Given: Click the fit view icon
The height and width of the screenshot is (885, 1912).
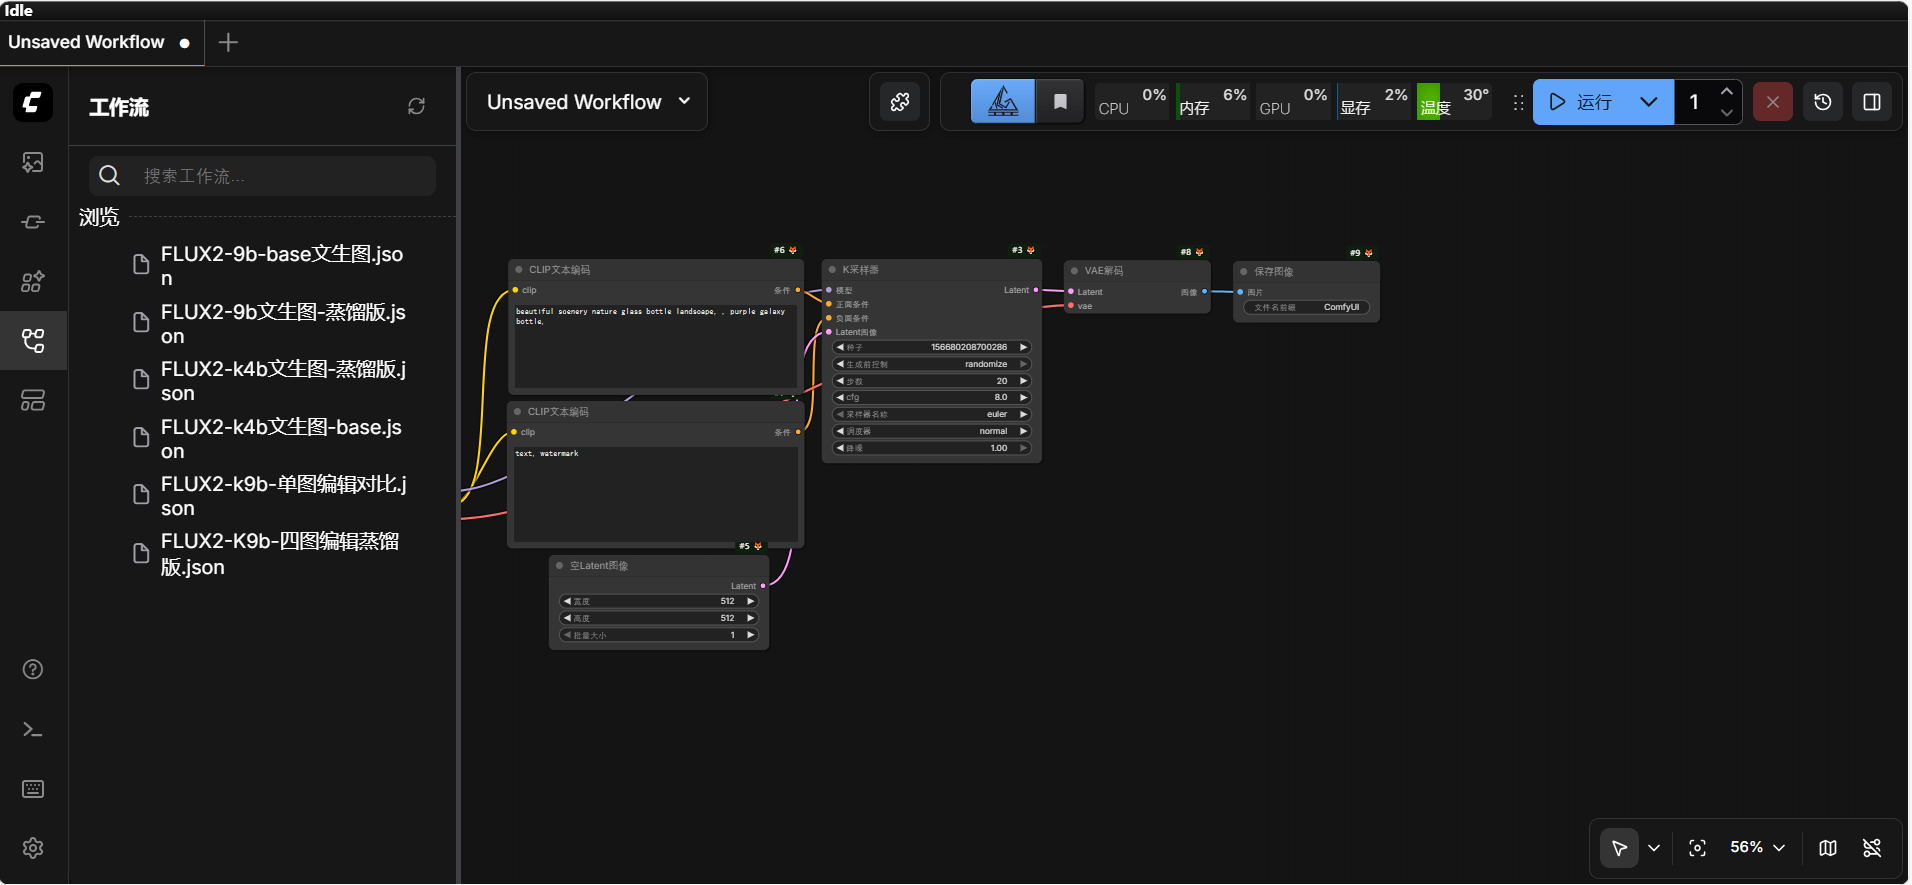Looking at the screenshot, I should [x=1697, y=848].
